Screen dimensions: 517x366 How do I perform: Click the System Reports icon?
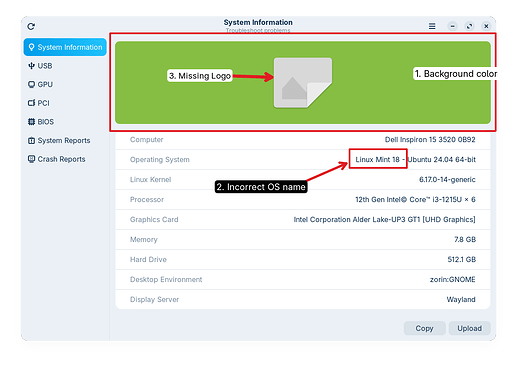click(31, 140)
